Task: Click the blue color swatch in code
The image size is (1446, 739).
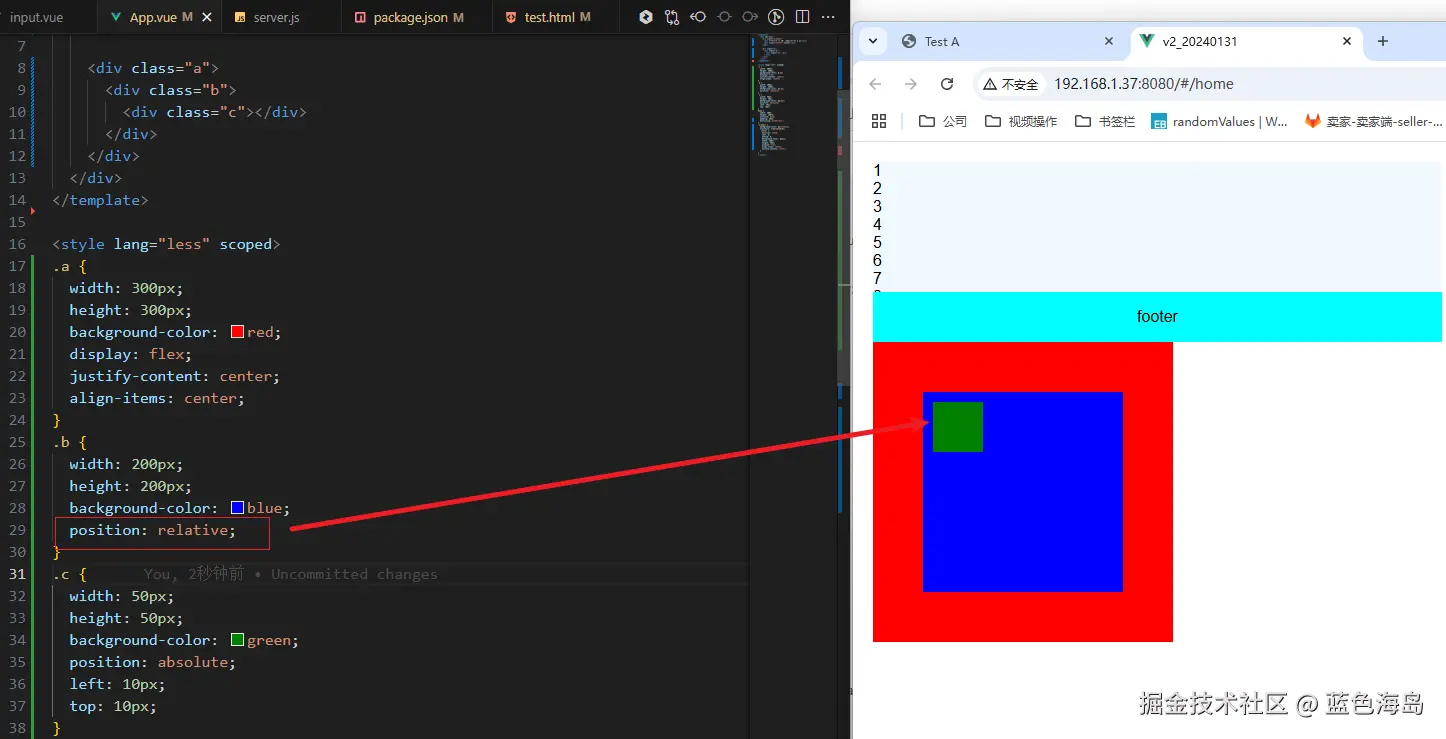Action: pyautogui.click(x=237, y=508)
